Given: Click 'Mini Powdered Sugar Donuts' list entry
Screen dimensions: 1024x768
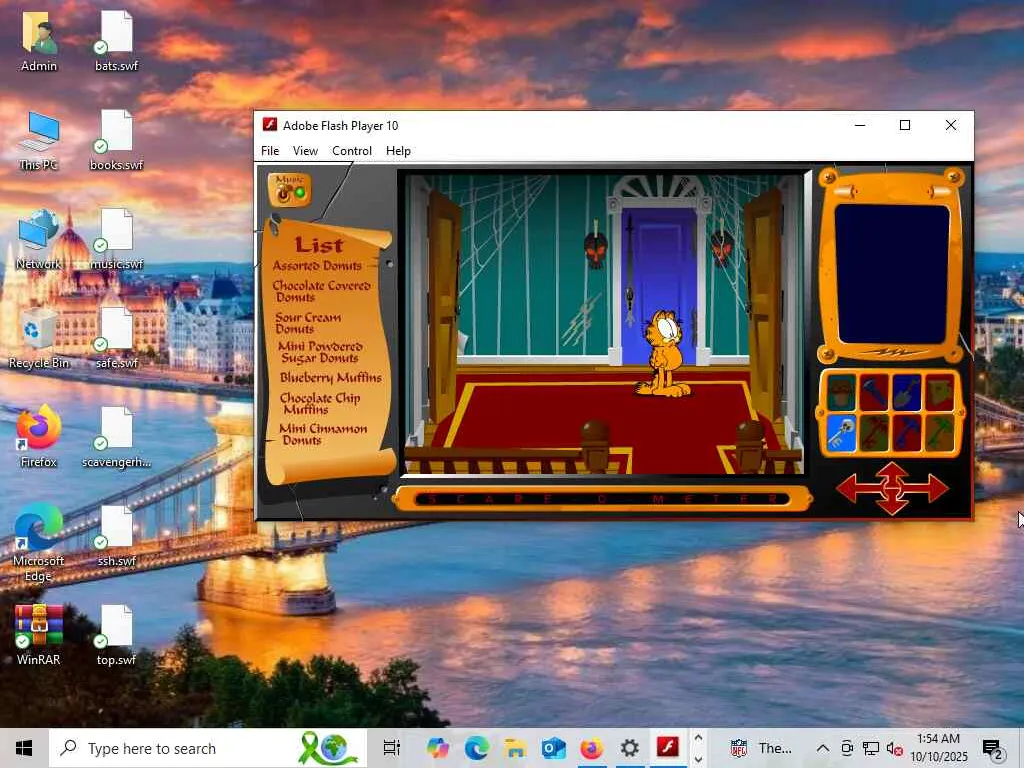Looking at the screenshot, I should 320,352.
